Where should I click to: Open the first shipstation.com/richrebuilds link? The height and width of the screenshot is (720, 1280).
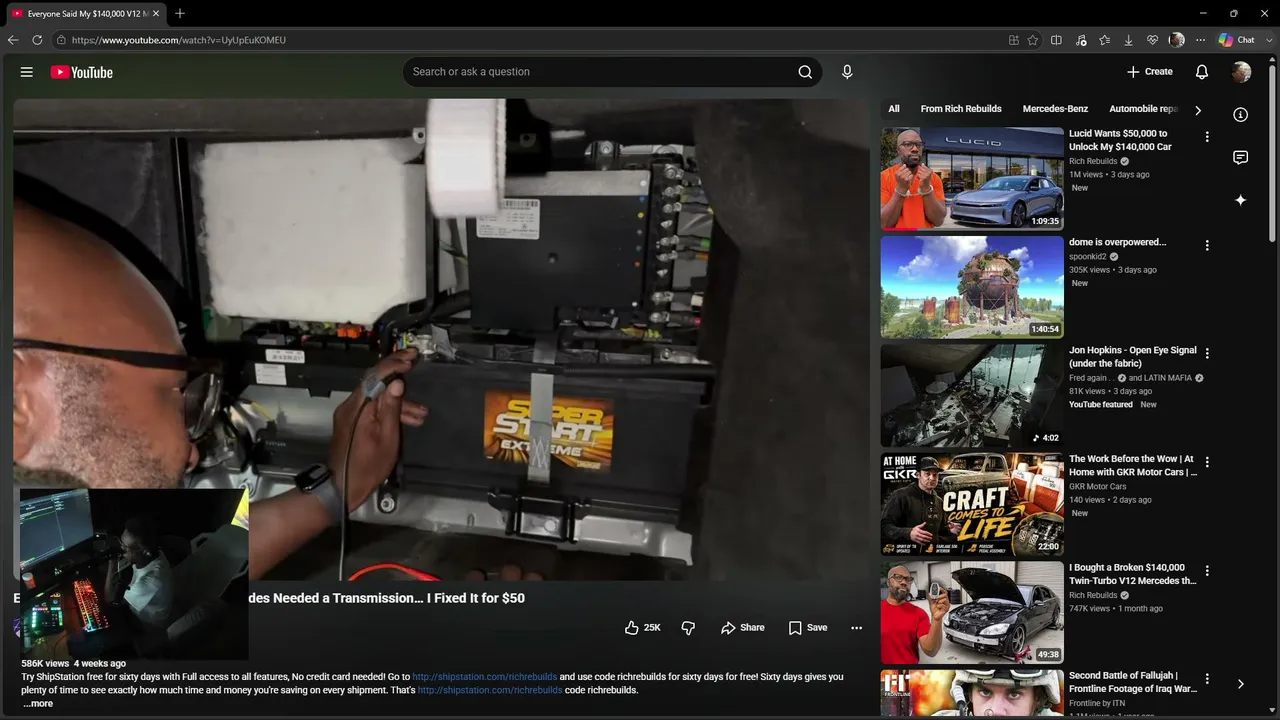[x=485, y=677]
